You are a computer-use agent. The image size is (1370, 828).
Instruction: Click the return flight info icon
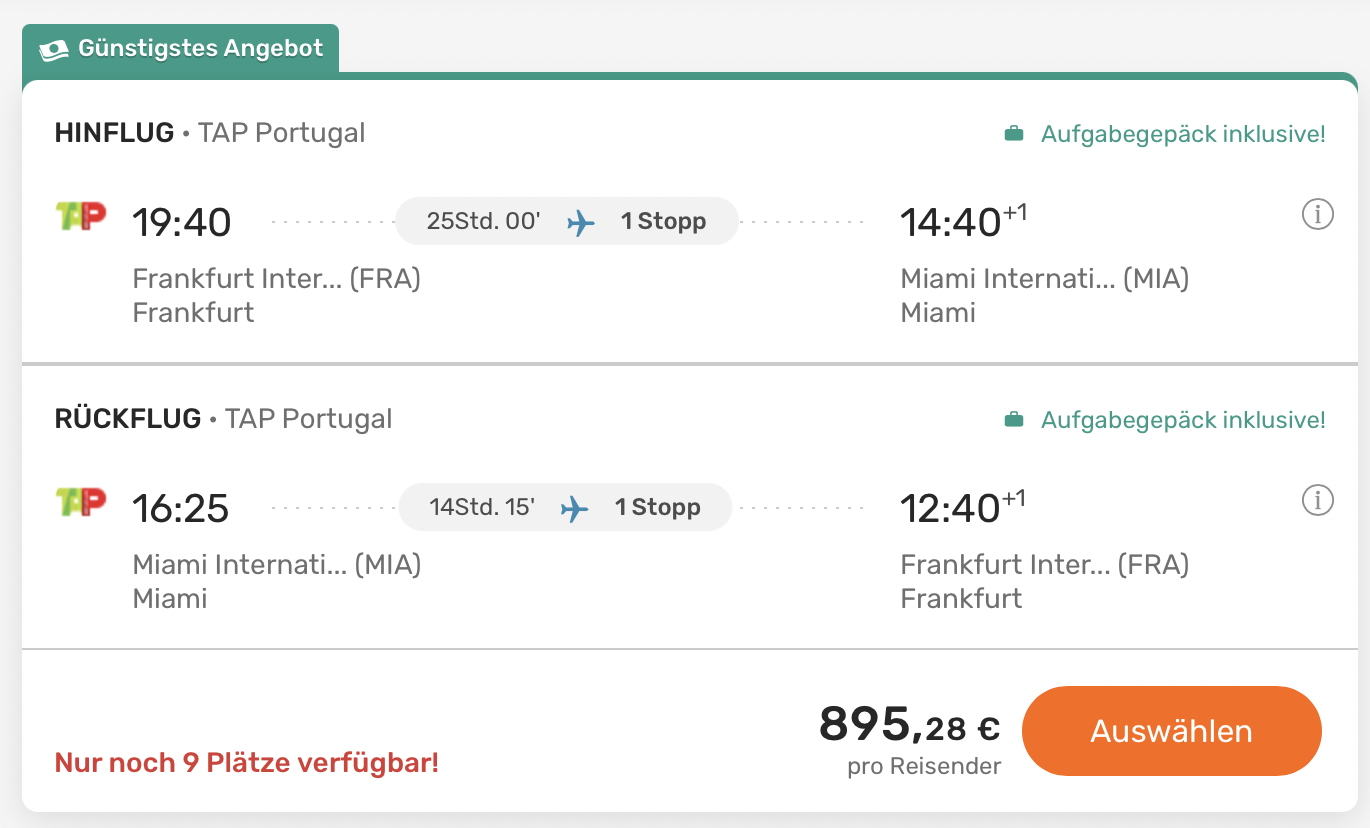[1317, 500]
